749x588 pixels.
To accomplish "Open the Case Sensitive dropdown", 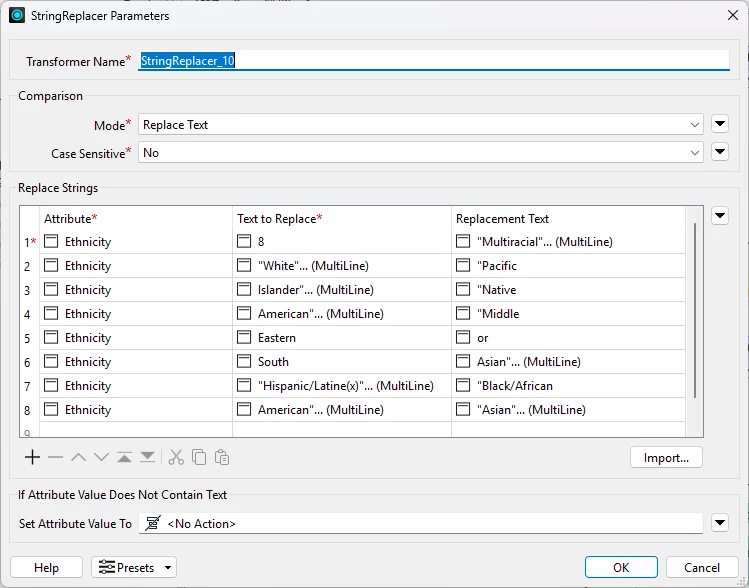I will [x=420, y=153].
